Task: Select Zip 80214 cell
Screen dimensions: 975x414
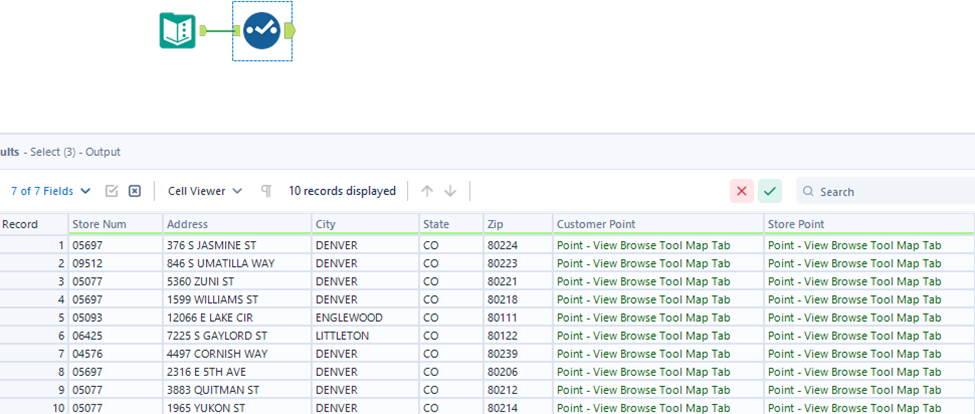Action: coord(519,407)
